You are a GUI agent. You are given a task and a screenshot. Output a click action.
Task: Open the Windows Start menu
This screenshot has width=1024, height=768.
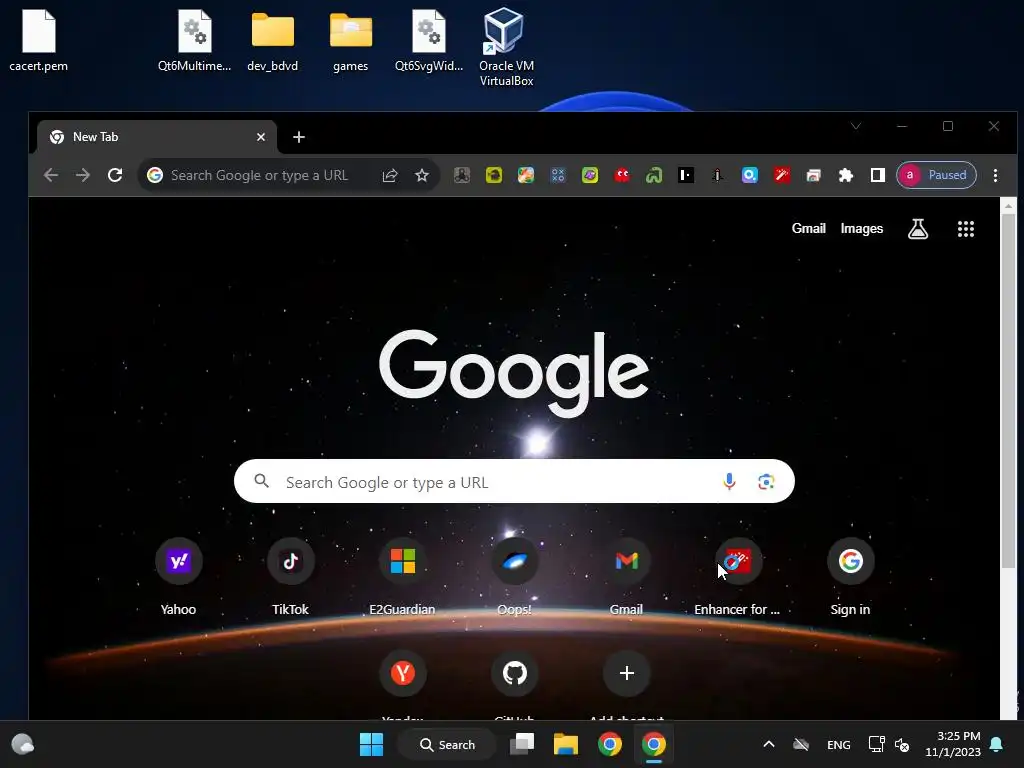372,744
